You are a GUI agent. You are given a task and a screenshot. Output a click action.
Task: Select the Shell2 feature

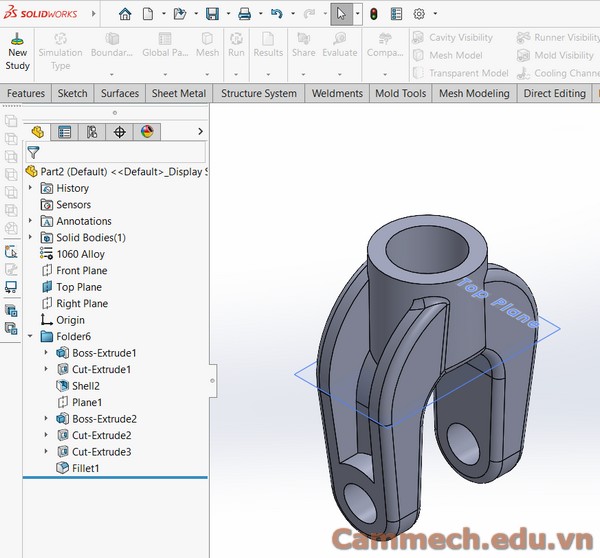[78, 386]
